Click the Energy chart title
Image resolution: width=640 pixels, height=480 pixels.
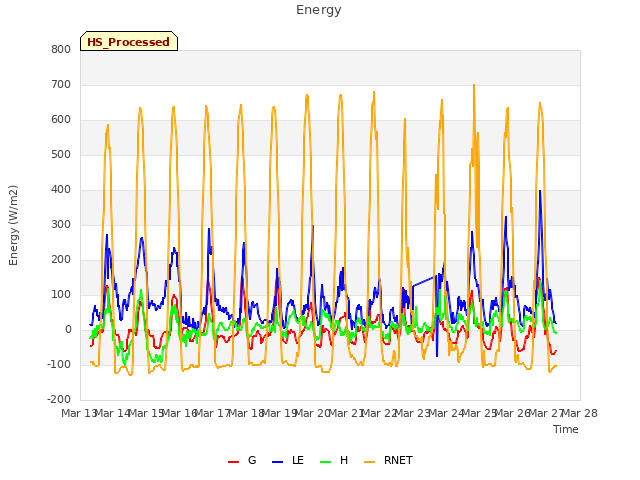[x=319, y=10]
